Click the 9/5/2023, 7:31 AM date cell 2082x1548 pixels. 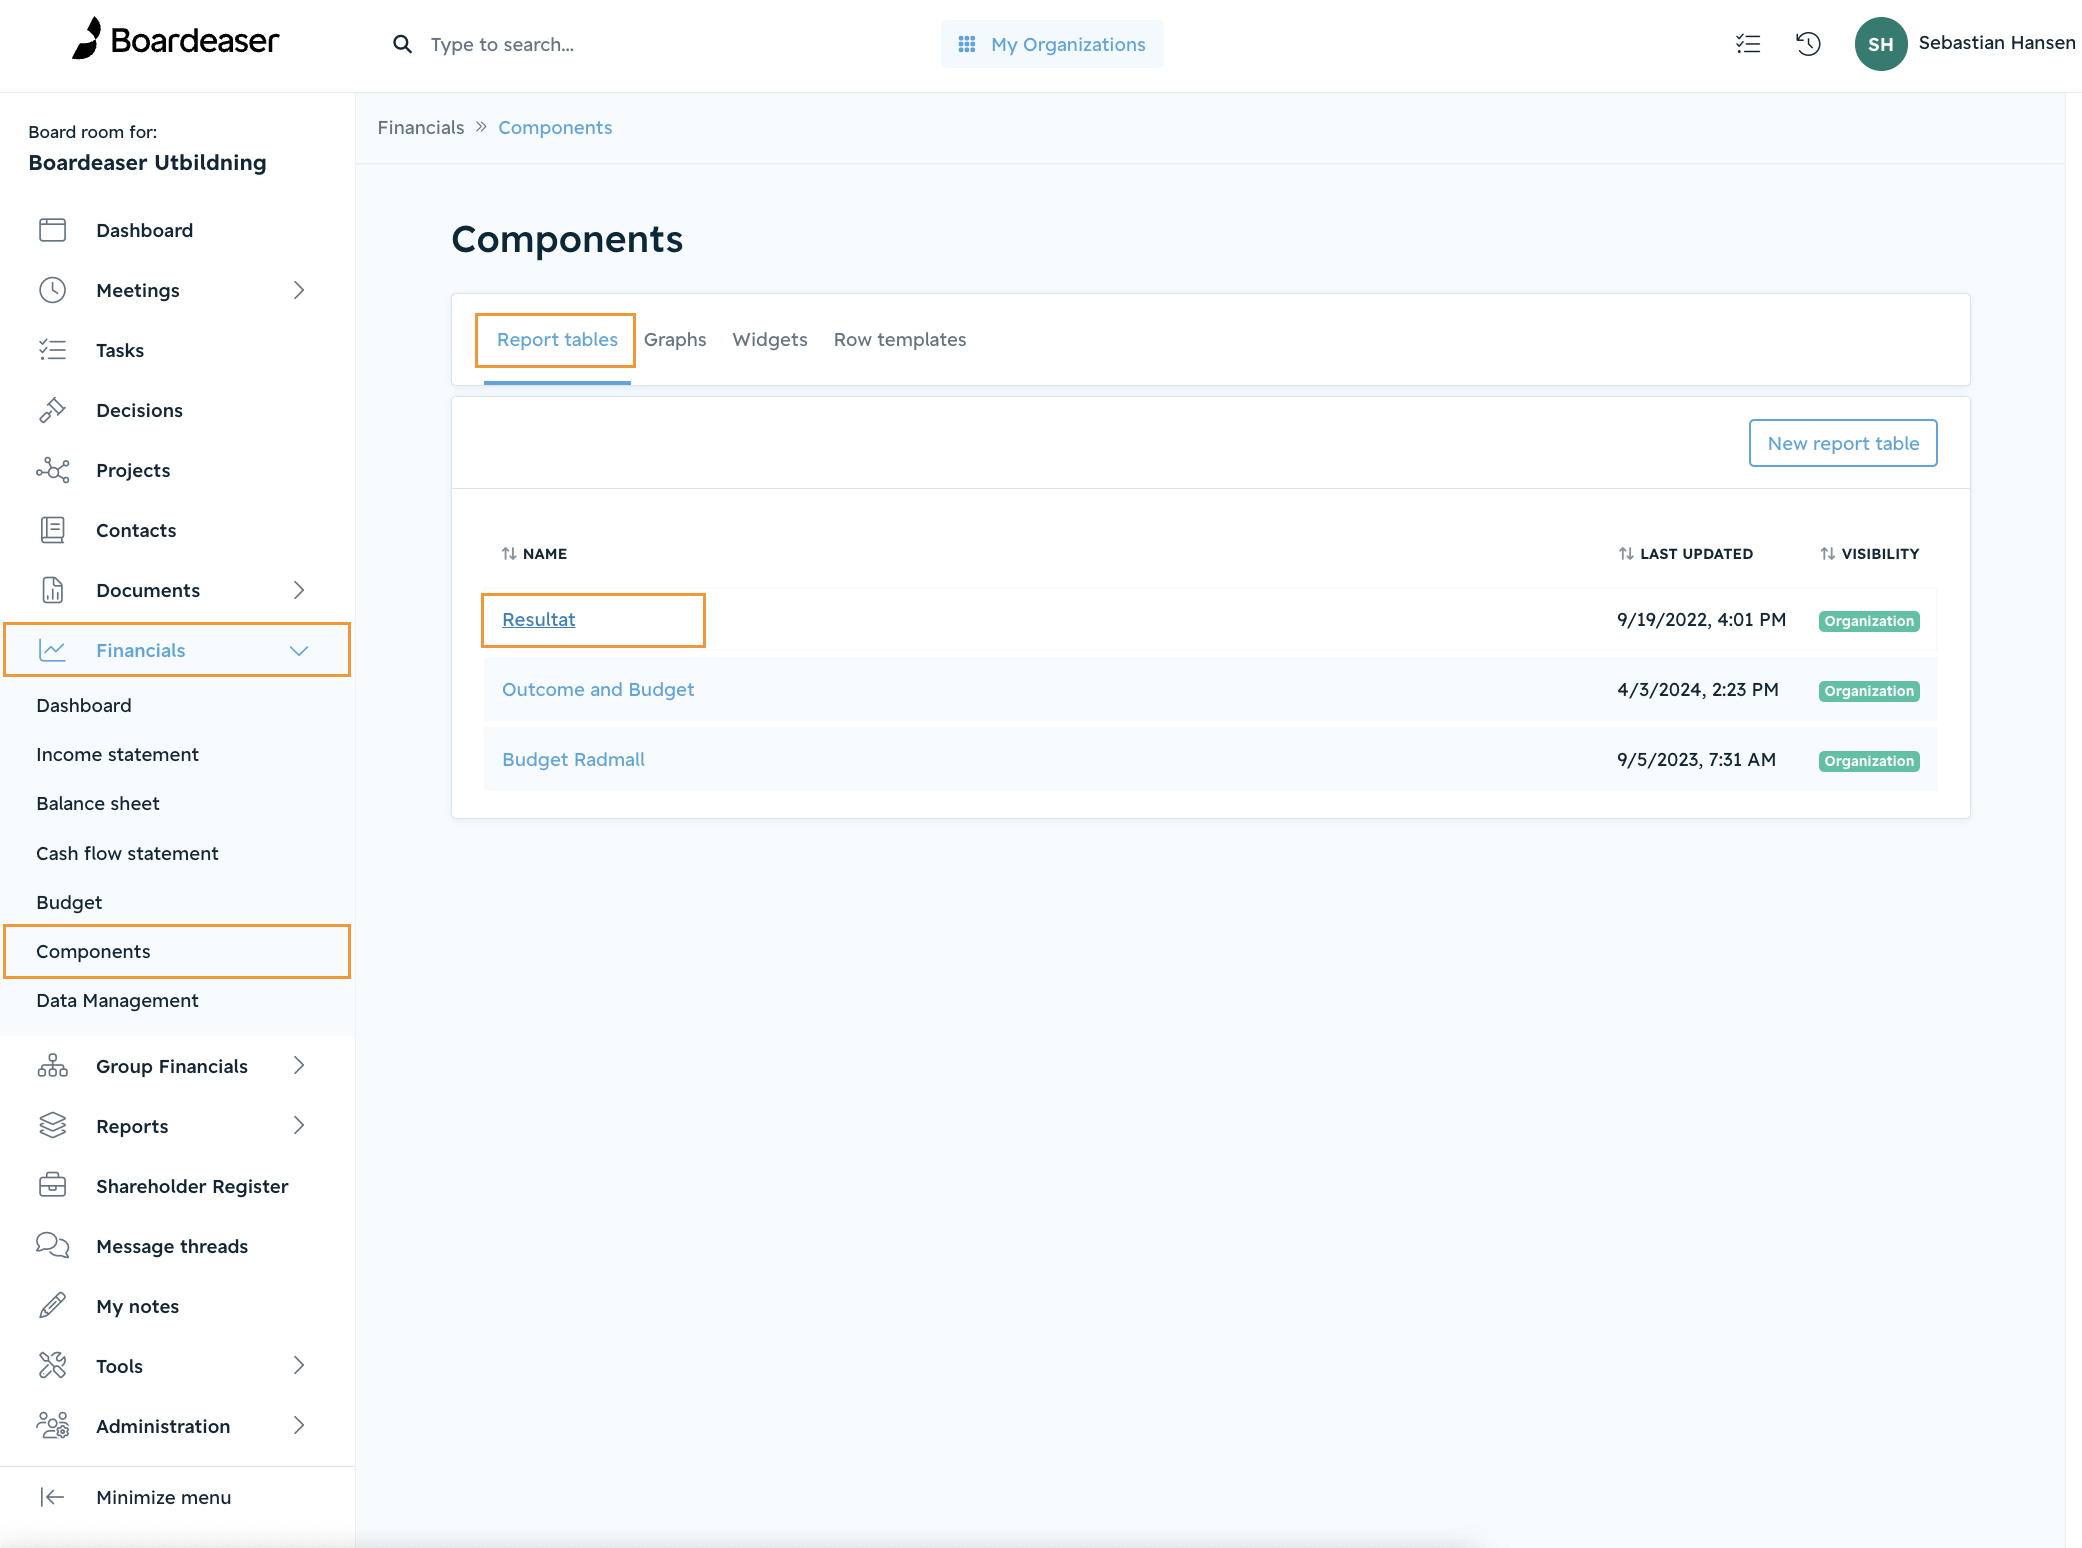[x=1696, y=760]
